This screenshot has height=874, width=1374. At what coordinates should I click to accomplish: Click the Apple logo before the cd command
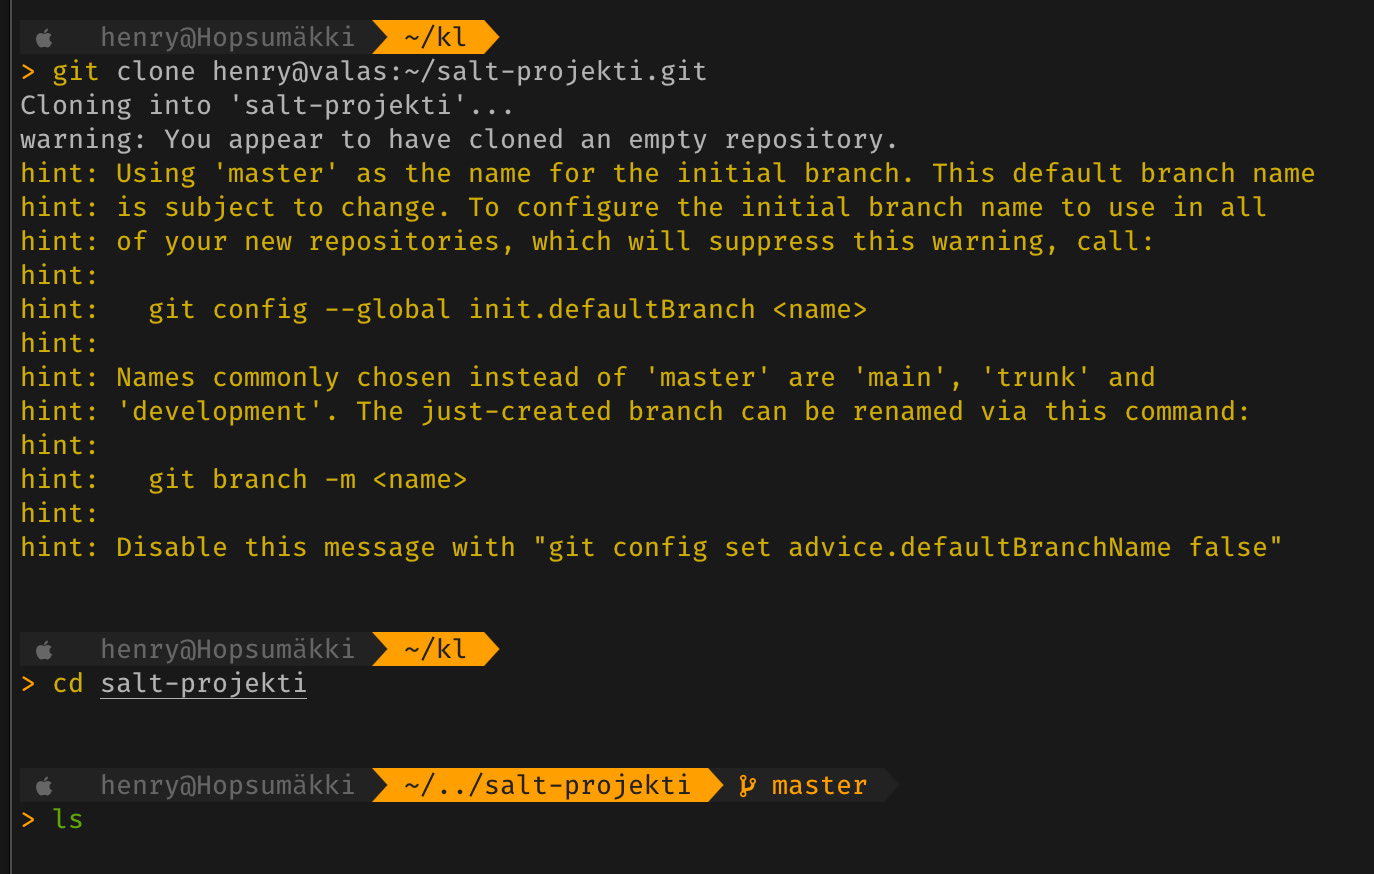pyautogui.click(x=44, y=650)
